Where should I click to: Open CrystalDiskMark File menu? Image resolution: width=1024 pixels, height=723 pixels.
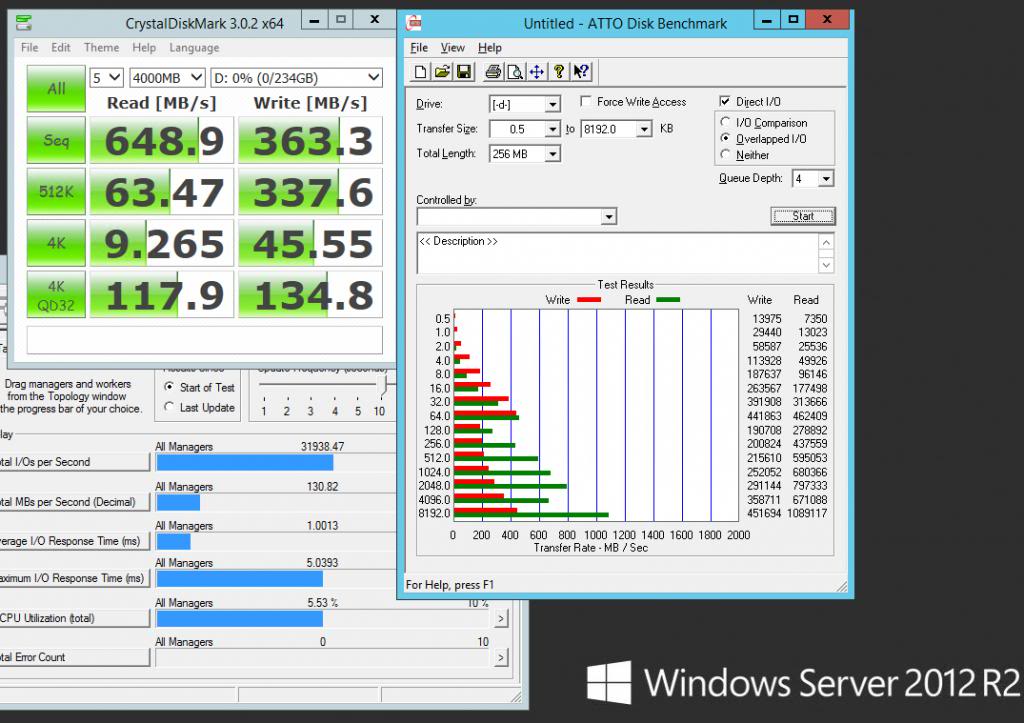coord(29,48)
